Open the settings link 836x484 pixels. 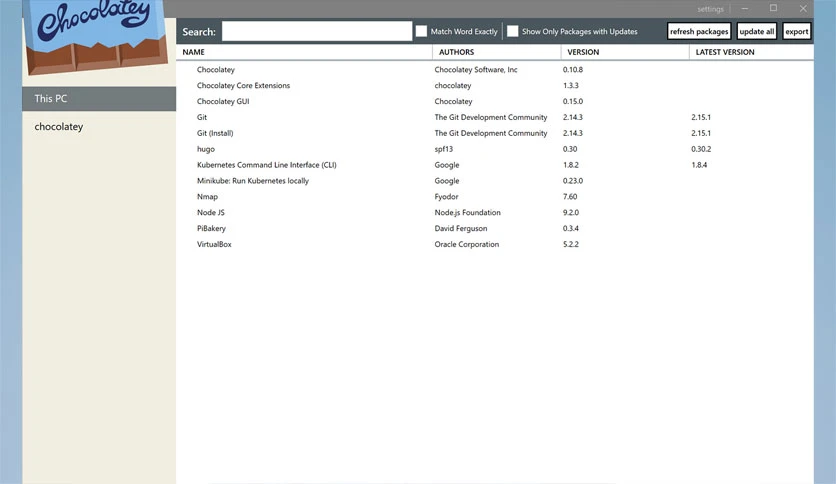tap(710, 9)
